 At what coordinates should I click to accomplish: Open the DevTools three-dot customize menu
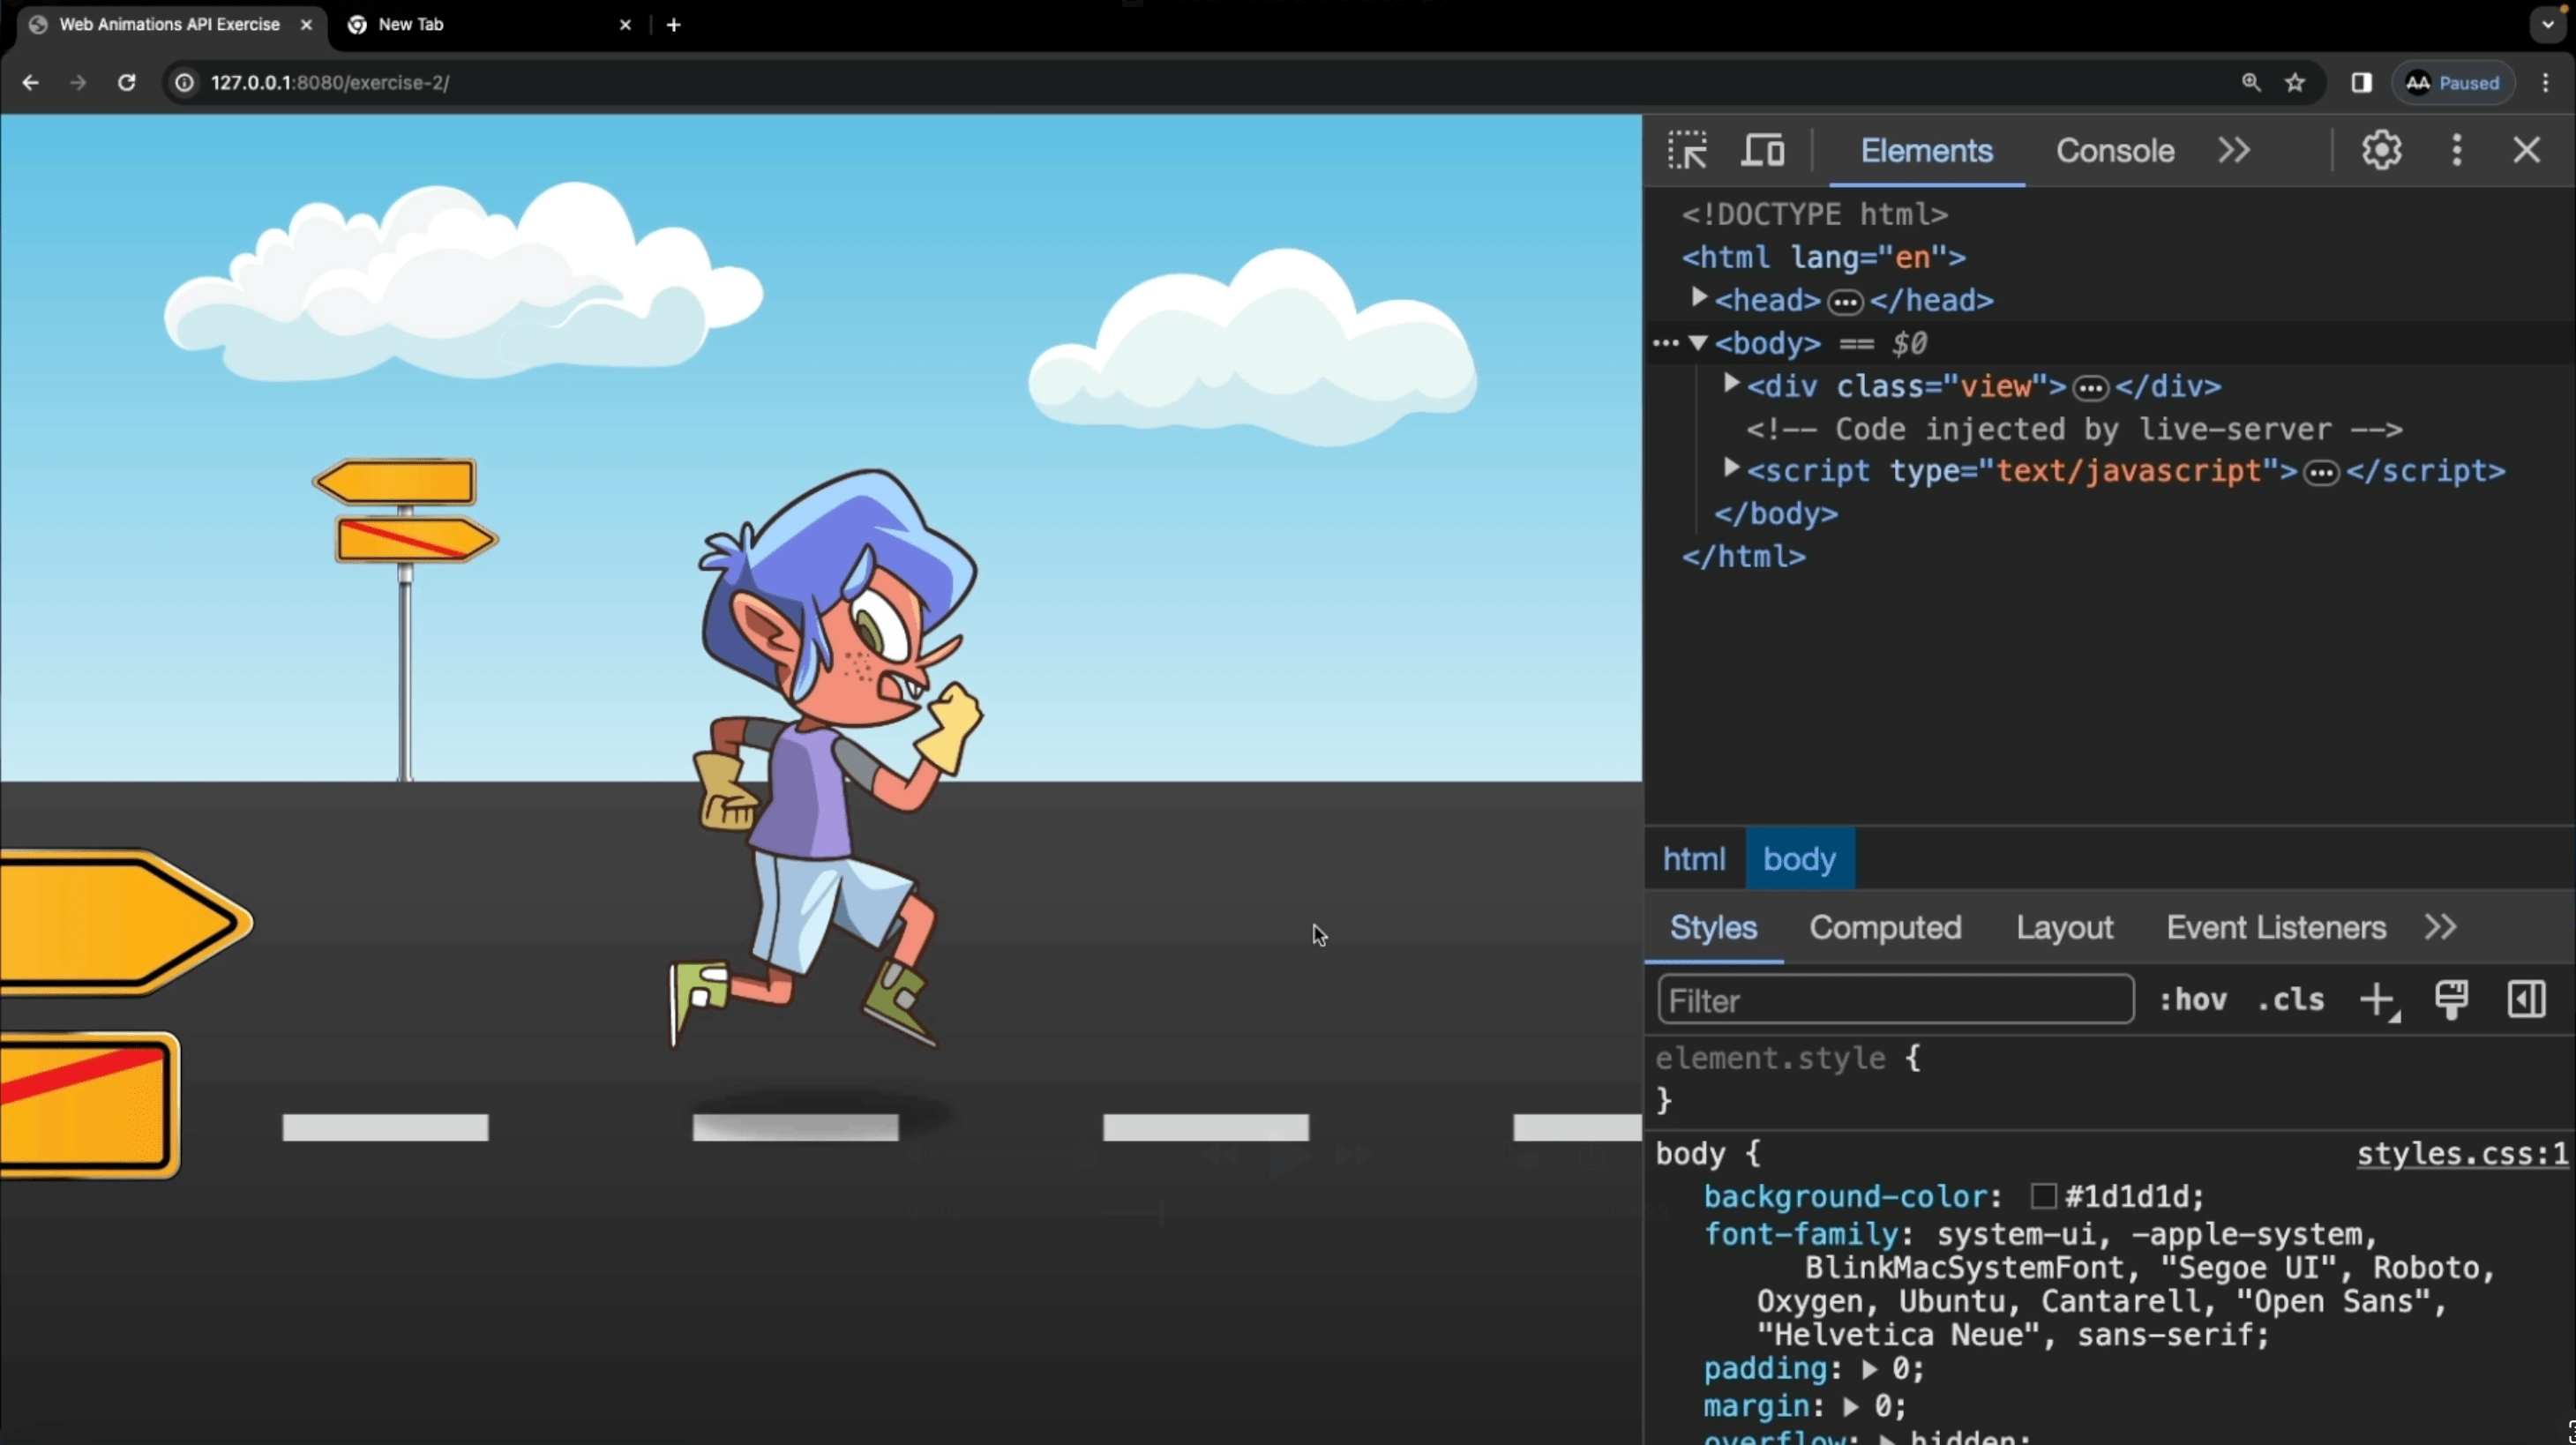point(2456,151)
